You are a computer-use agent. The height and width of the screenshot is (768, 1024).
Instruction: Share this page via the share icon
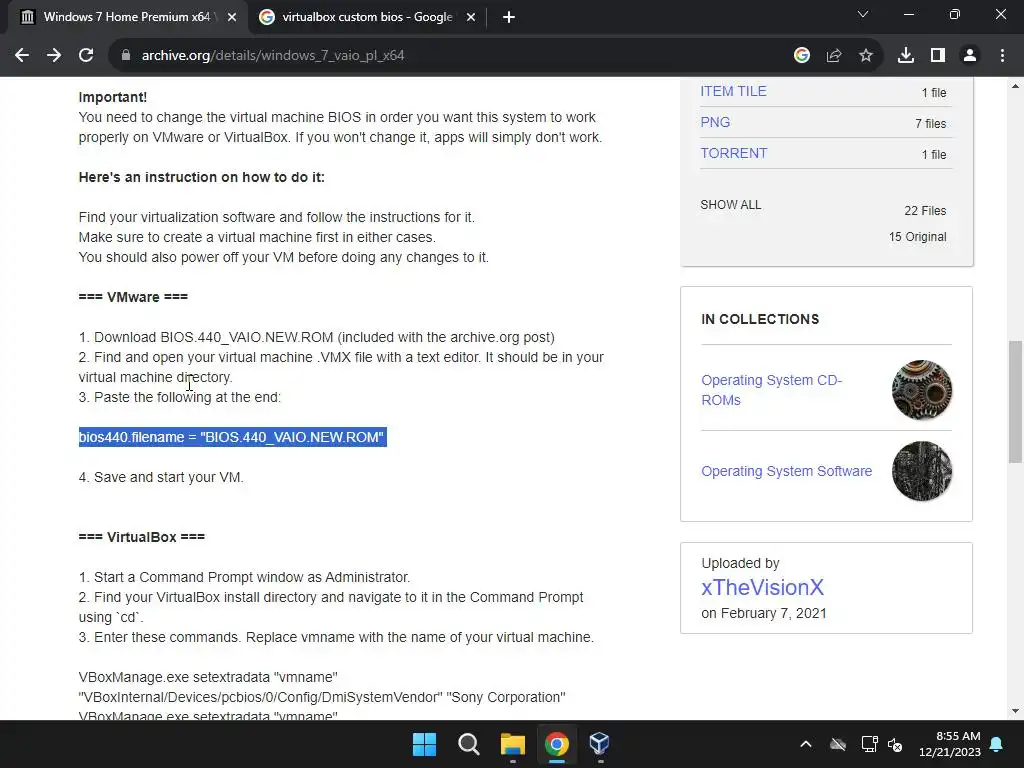pos(834,56)
